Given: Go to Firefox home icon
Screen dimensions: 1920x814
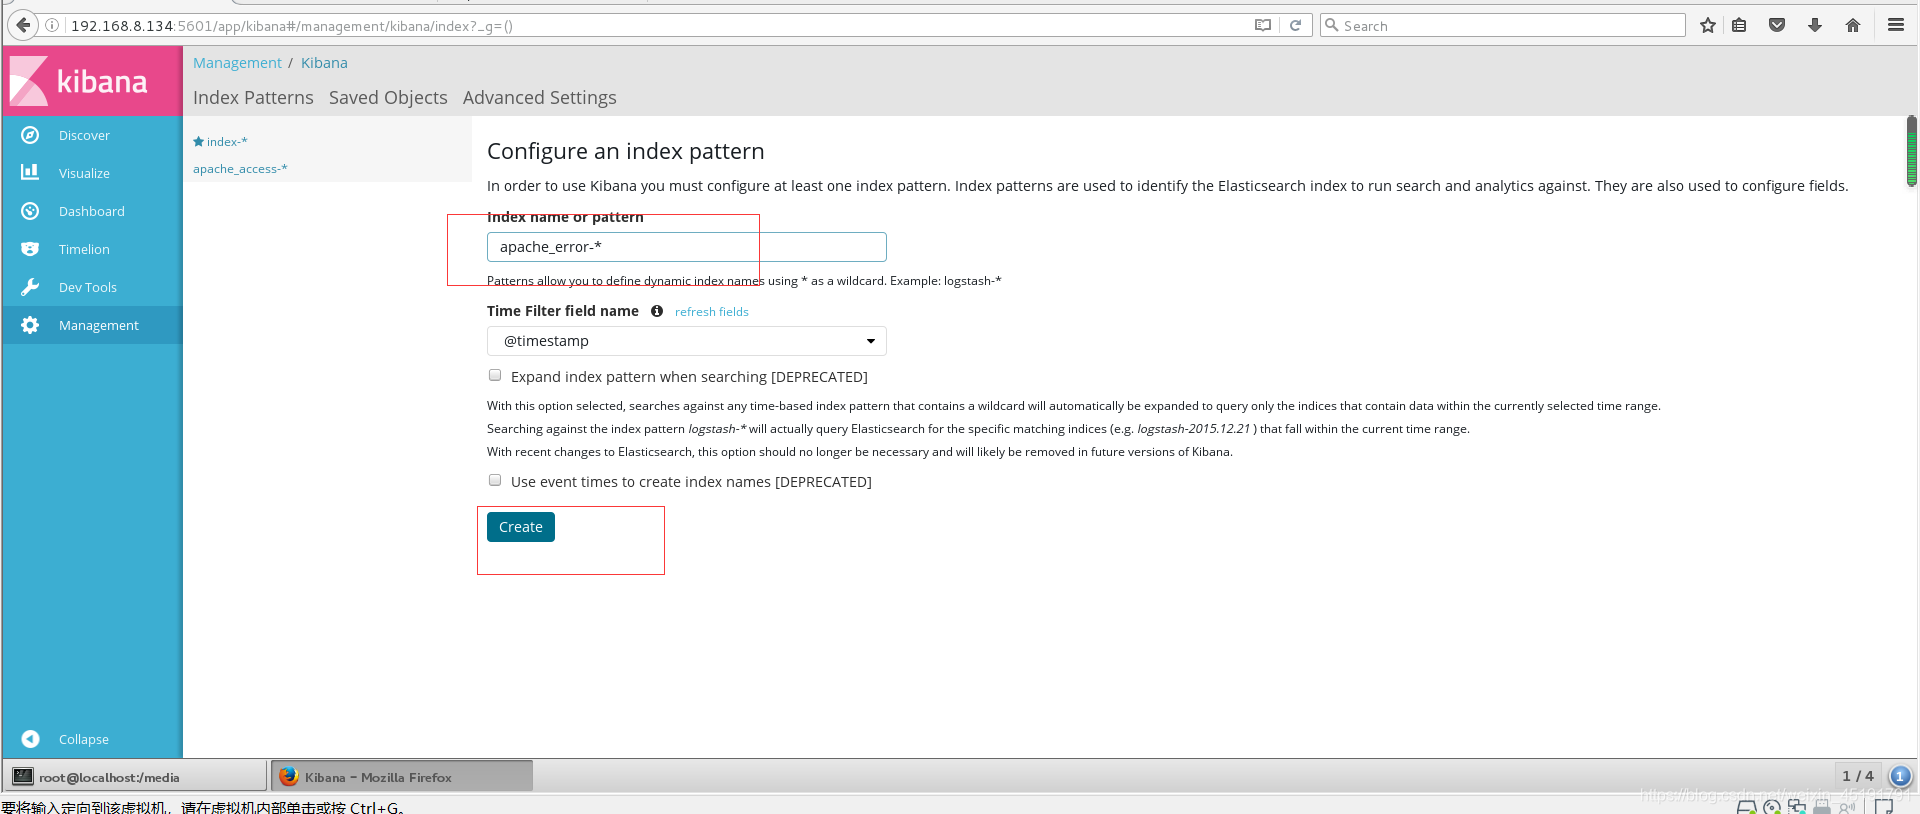Looking at the screenshot, I should (x=1853, y=25).
